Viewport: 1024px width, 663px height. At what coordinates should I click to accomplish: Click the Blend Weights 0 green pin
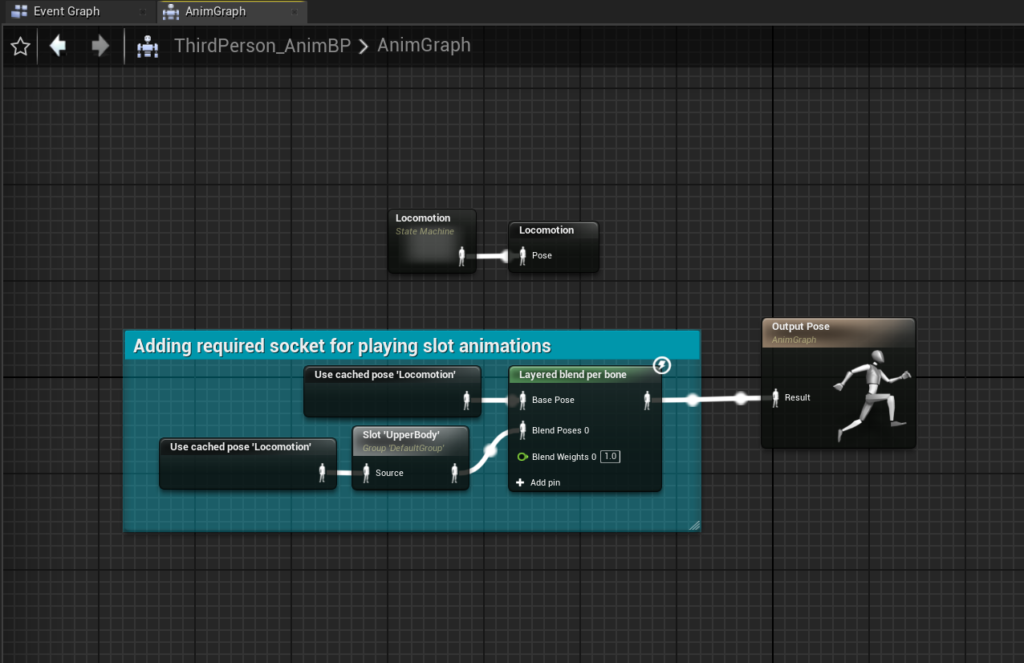(x=521, y=457)
